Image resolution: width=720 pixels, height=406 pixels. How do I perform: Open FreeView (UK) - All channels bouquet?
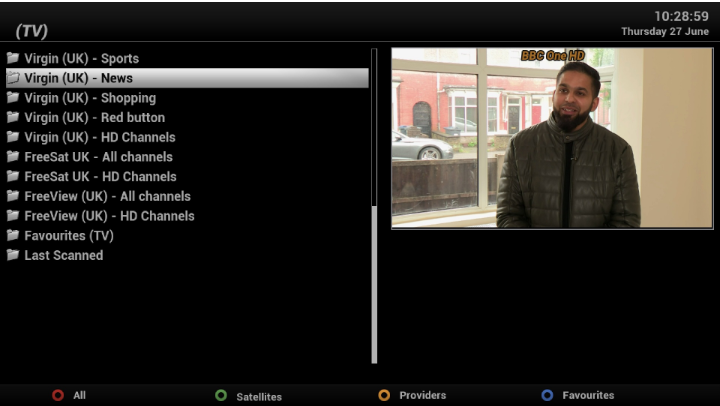[187, 197]
